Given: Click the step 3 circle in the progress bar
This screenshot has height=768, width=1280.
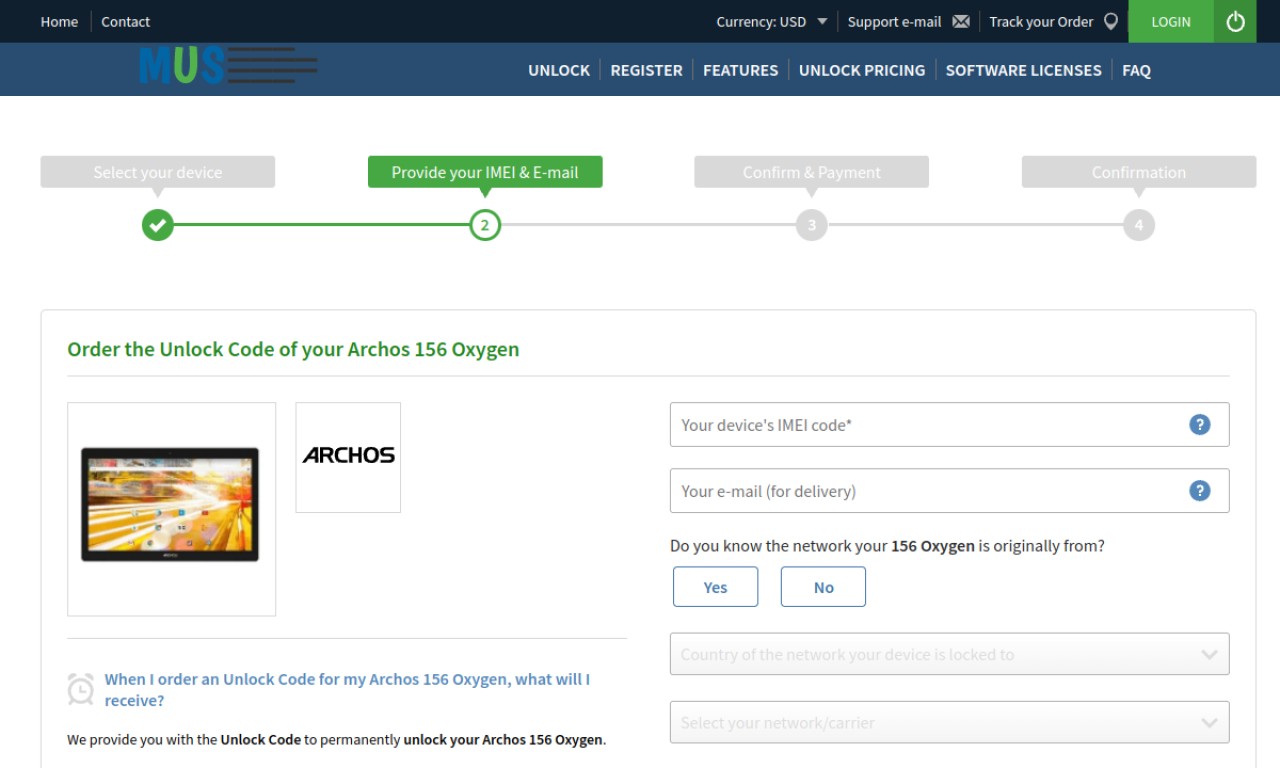Looking at the screenshot, I should tap(812, 225).
